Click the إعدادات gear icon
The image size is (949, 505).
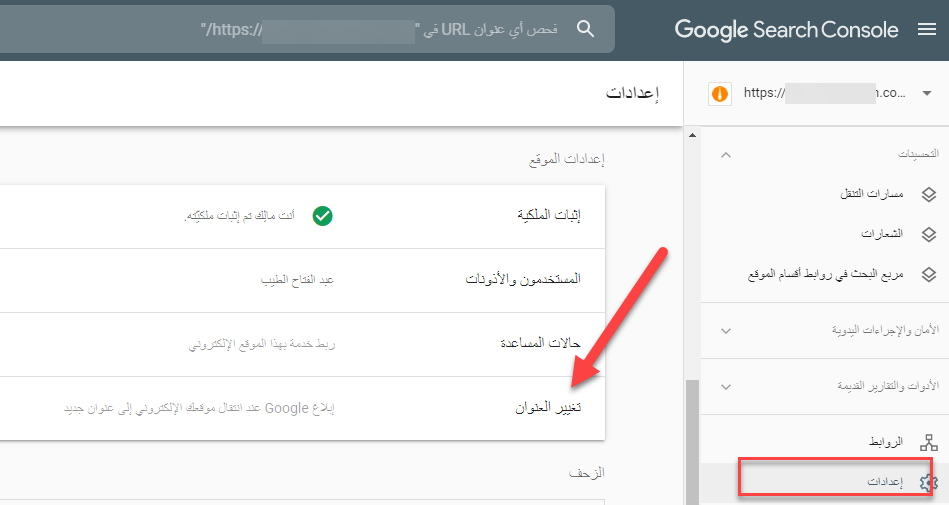pos(928,482)
